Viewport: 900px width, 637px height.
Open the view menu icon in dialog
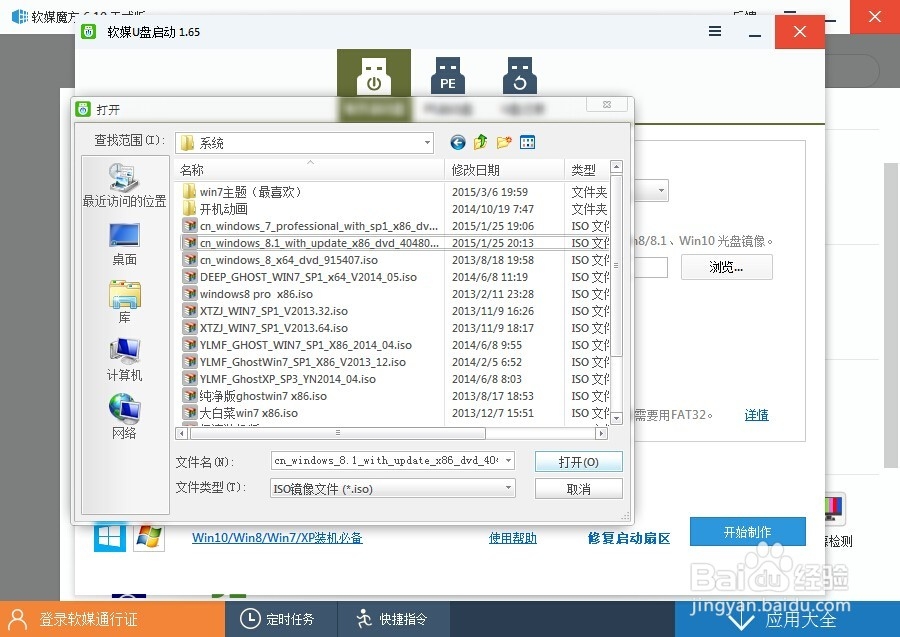(527, 142)
